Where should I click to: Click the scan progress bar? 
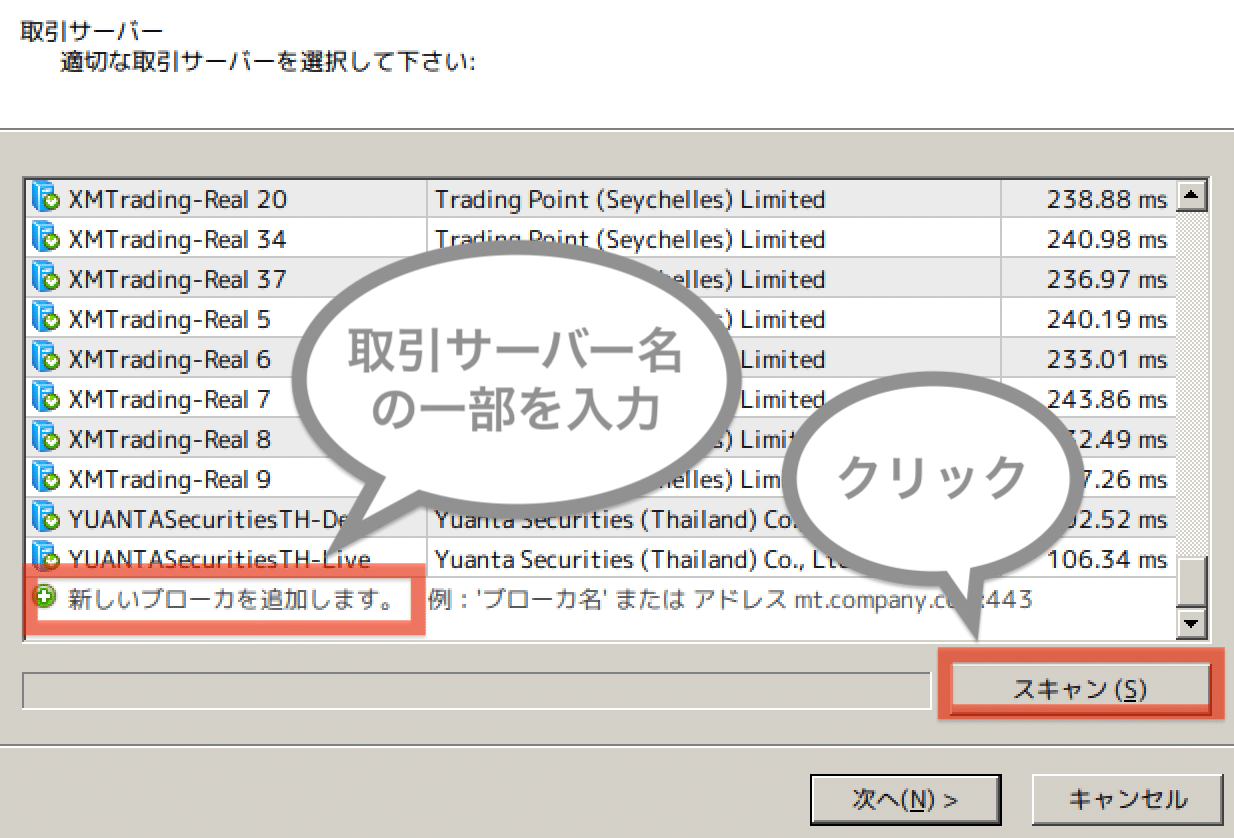476,690
